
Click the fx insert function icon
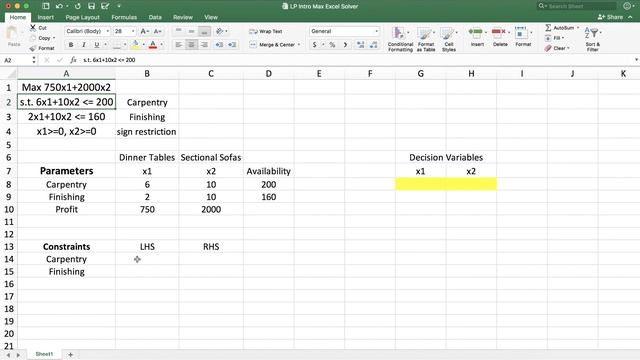tap(73, 60)
